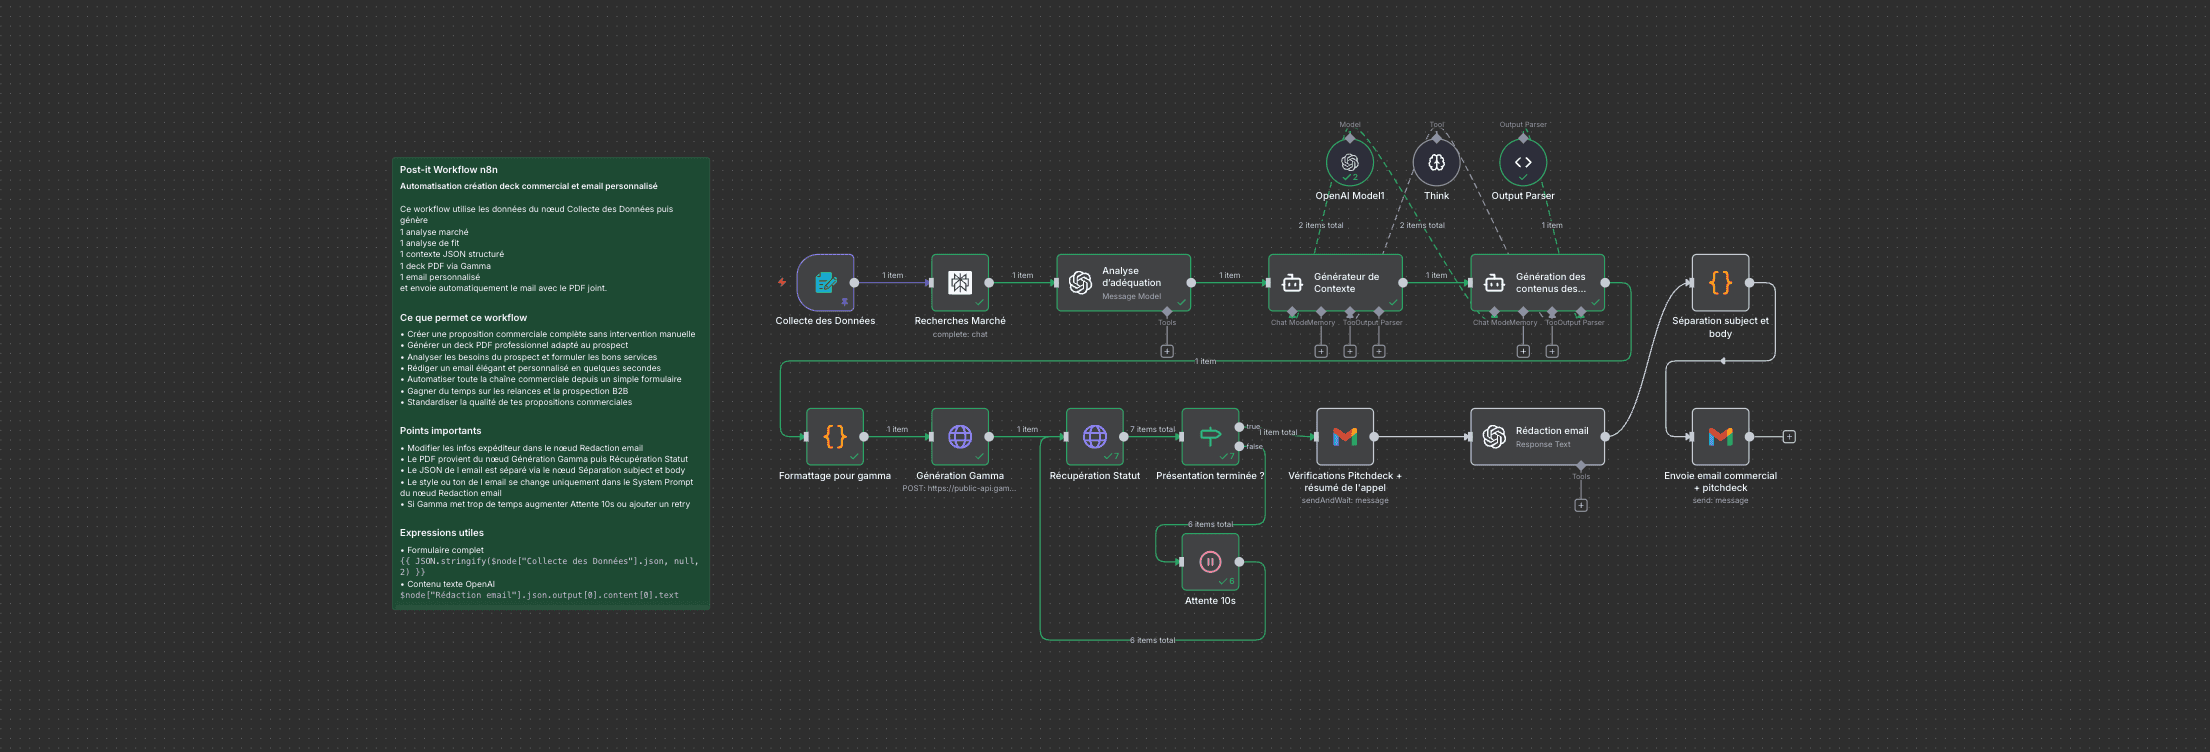Open the Vérifications Pitchdeck Gmail node

pos(1345,437)
